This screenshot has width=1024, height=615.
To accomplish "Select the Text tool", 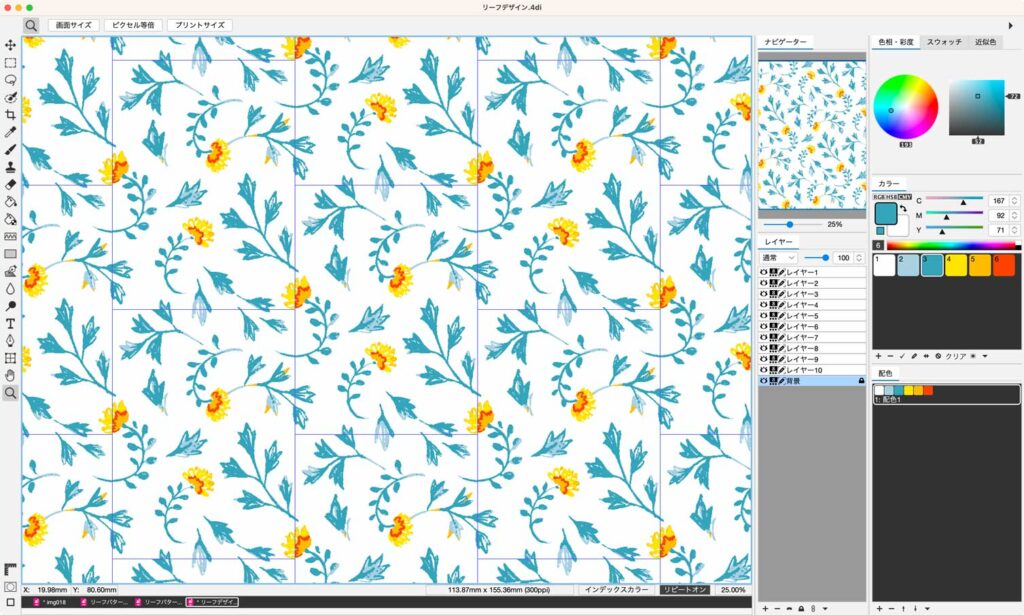I will tap(10, 323).
